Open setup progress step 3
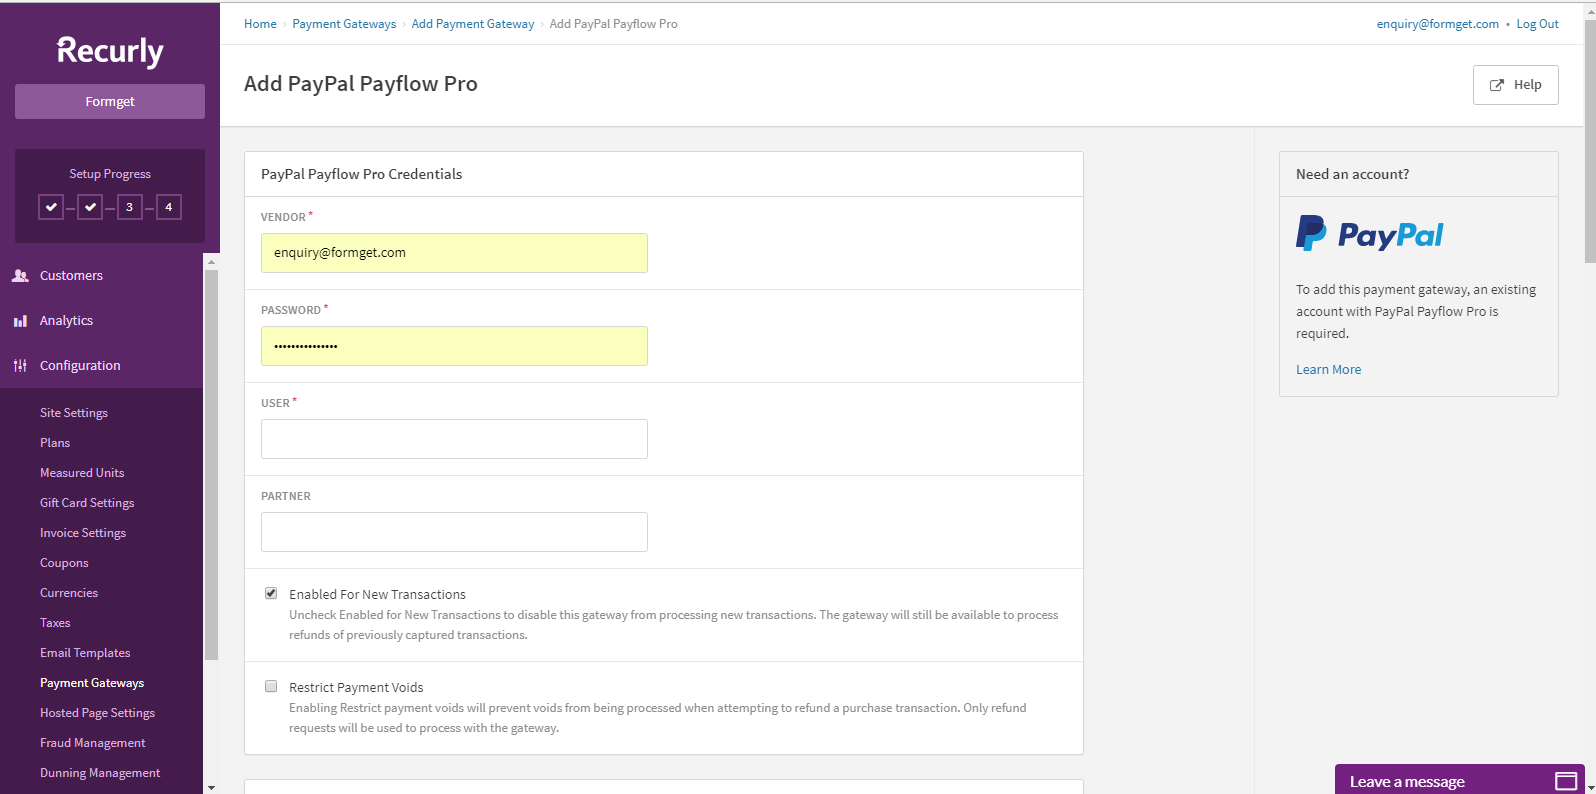The image size is (1596, 794). coord(129,207)
